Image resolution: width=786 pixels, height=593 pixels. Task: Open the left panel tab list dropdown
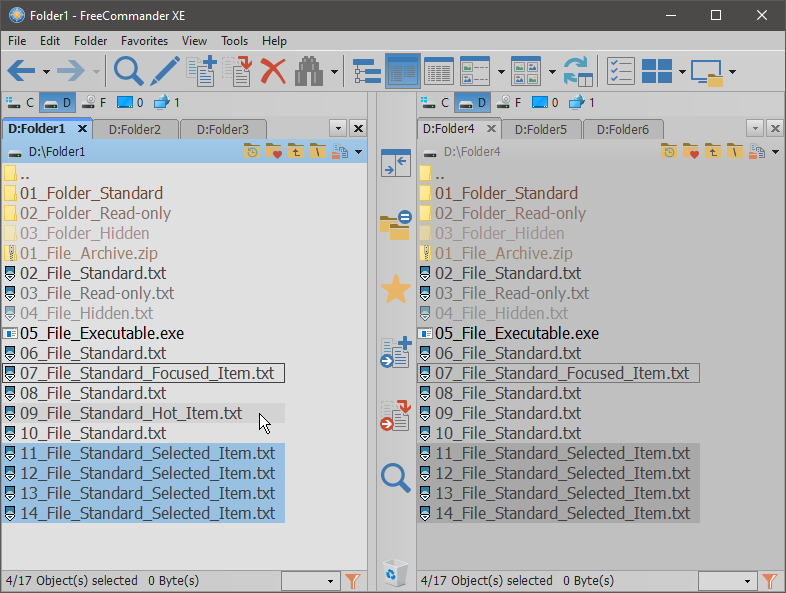click(x=337, y=128)
